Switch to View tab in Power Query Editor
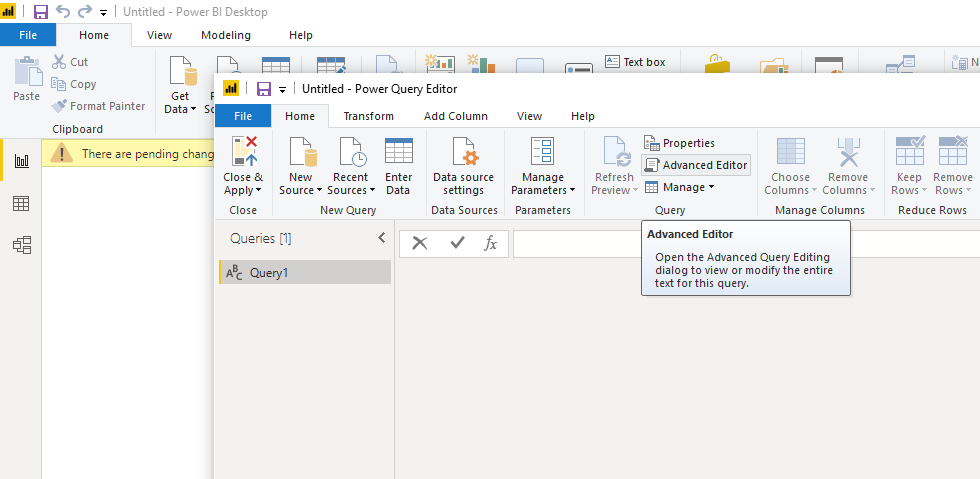This screenshot has height=479, width=980. click(x=529, y=116)
